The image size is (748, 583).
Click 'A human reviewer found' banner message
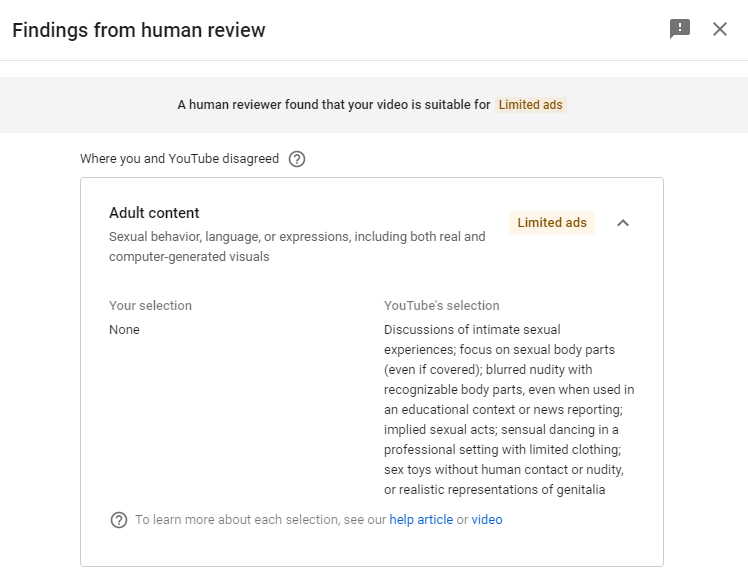tap(333, 105)
